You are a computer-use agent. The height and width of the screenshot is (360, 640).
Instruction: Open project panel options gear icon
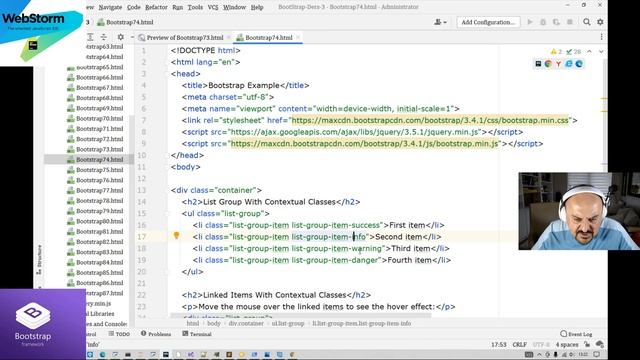120,37
